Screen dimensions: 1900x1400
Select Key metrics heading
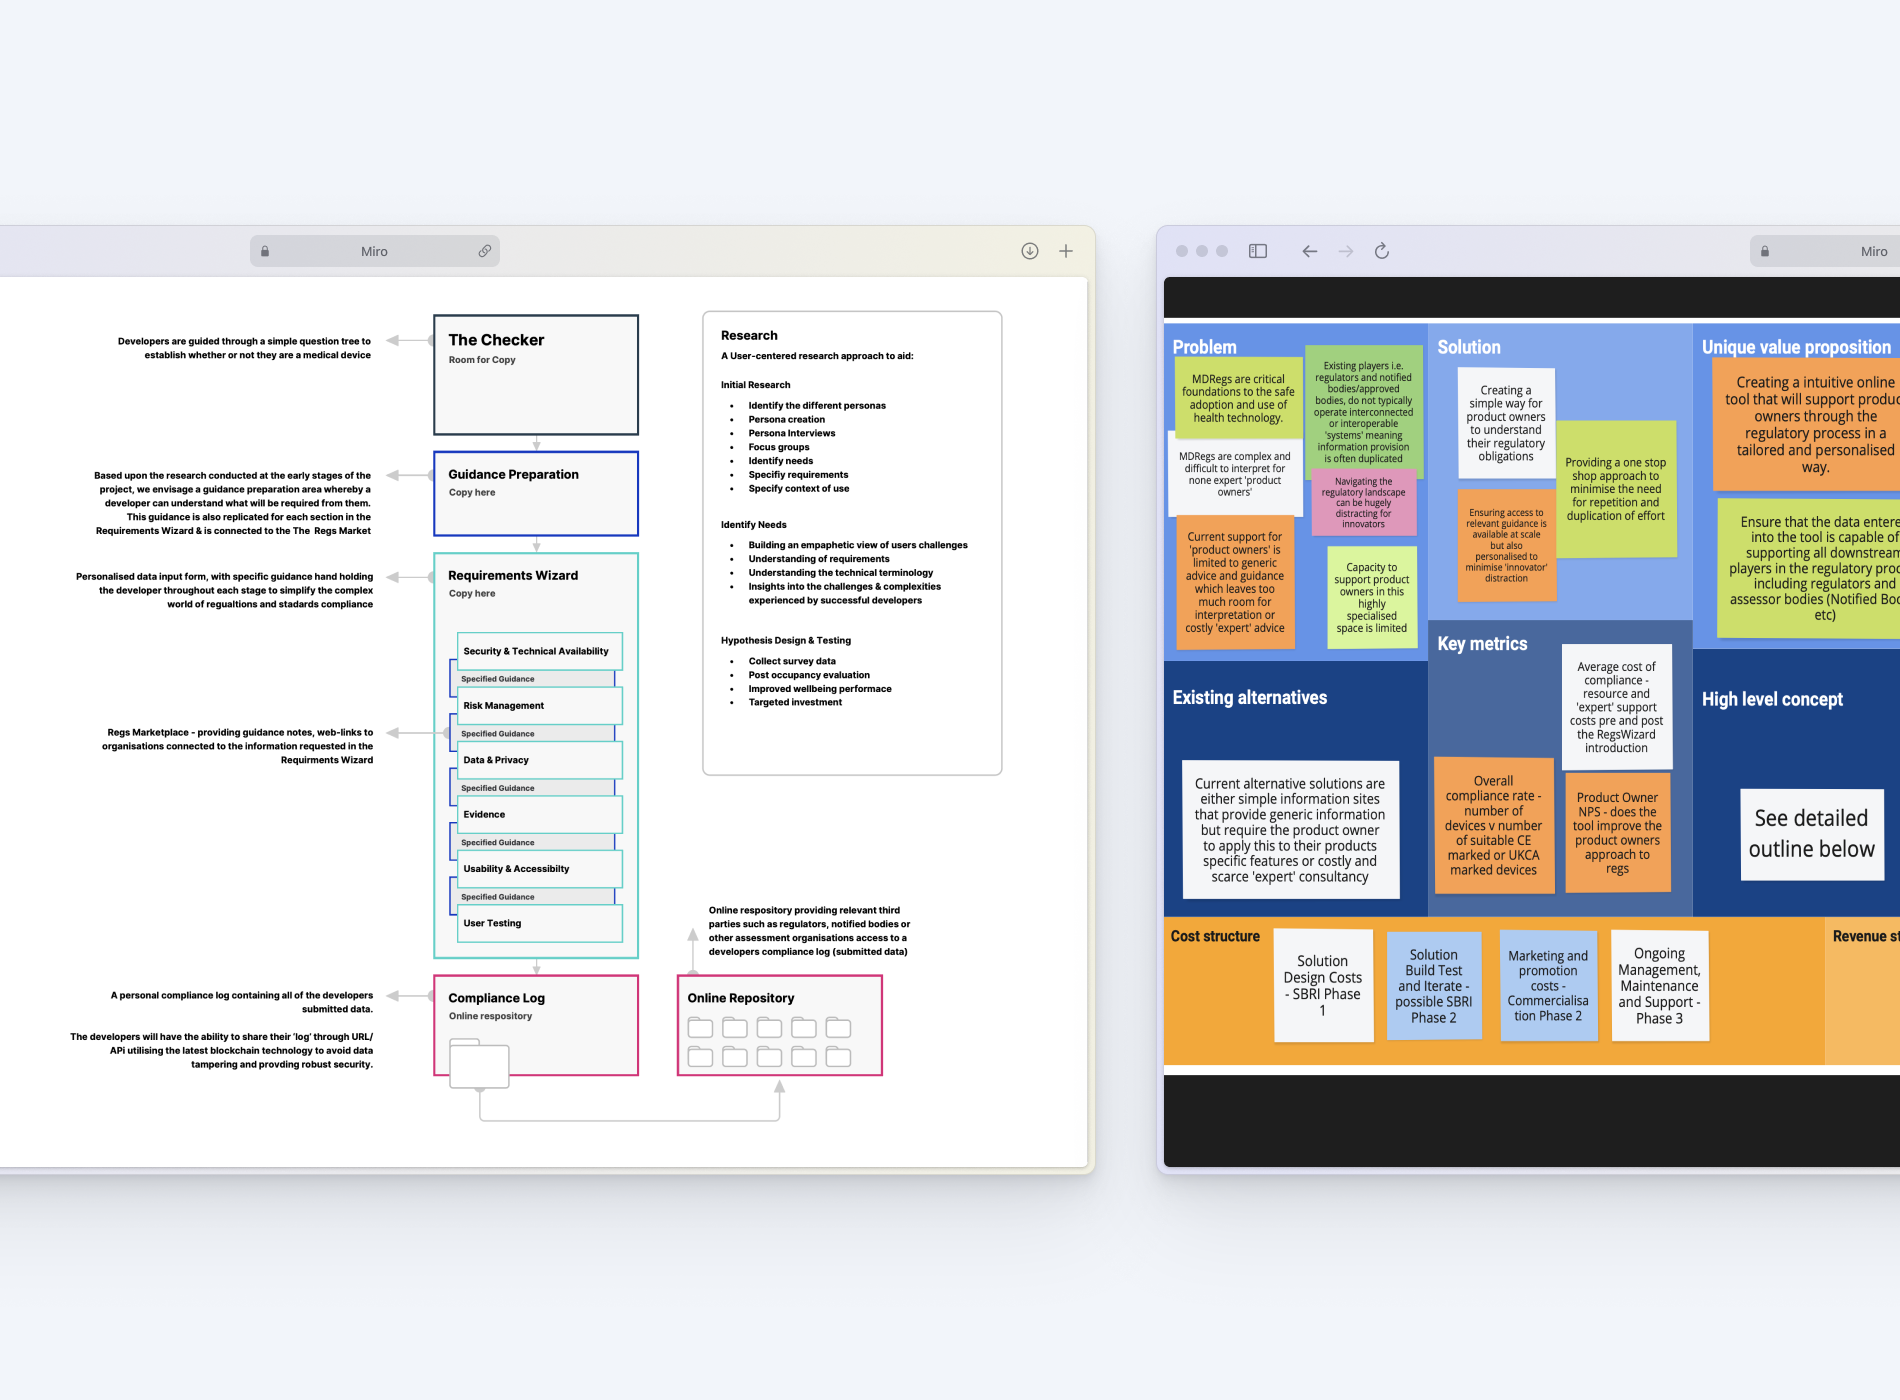1482,644
